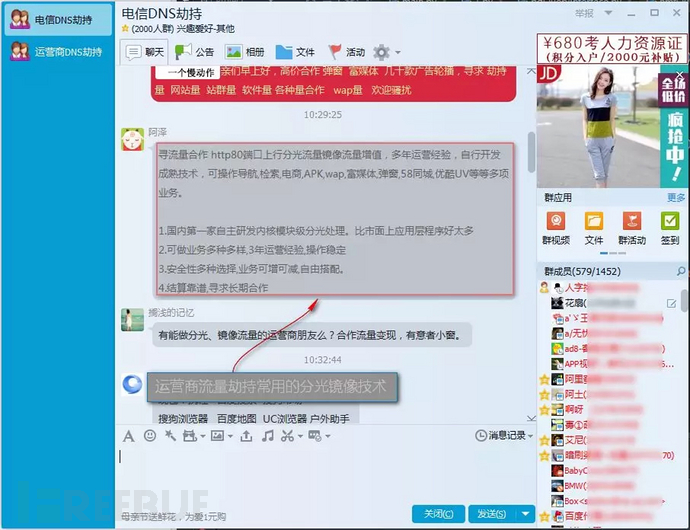Click the chat scroll-up arrow
This screenshot has width=690, height=530.
pyautogui.click(x=531, y=71)
